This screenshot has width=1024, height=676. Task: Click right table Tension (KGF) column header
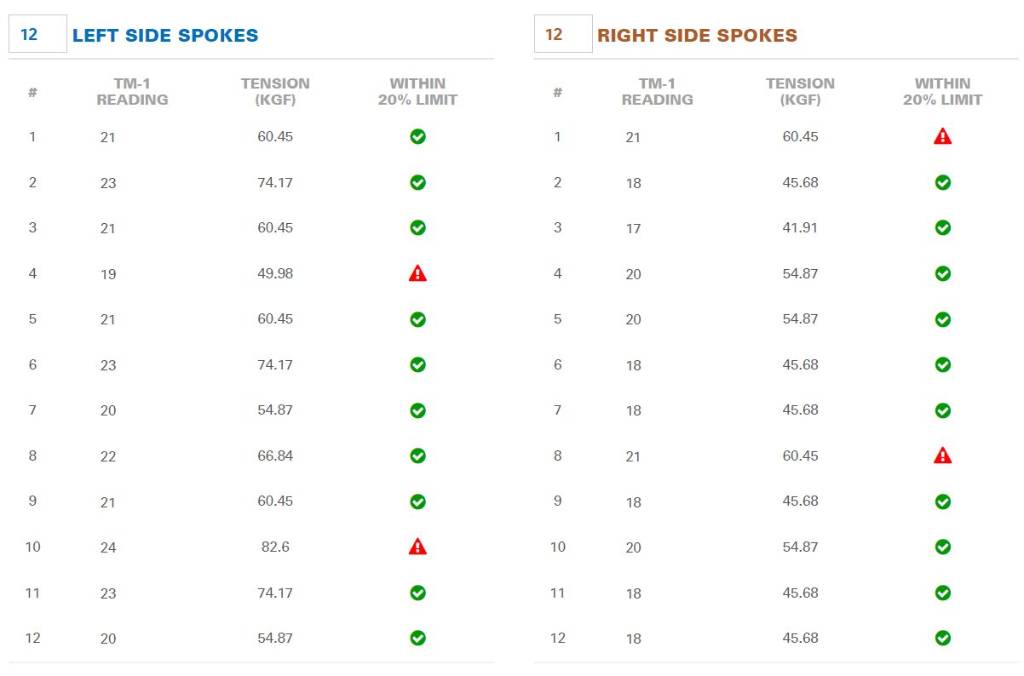[800, 91]
